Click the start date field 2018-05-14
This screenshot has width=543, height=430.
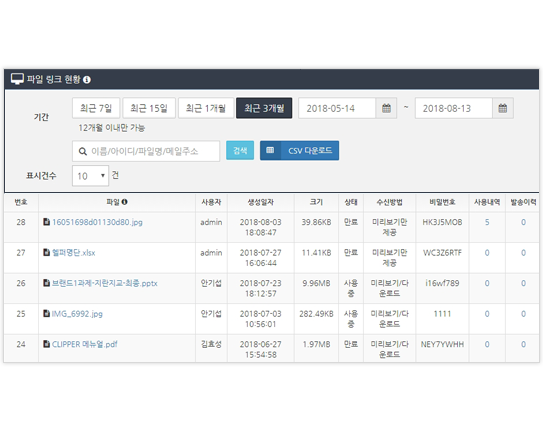(337, 108)
